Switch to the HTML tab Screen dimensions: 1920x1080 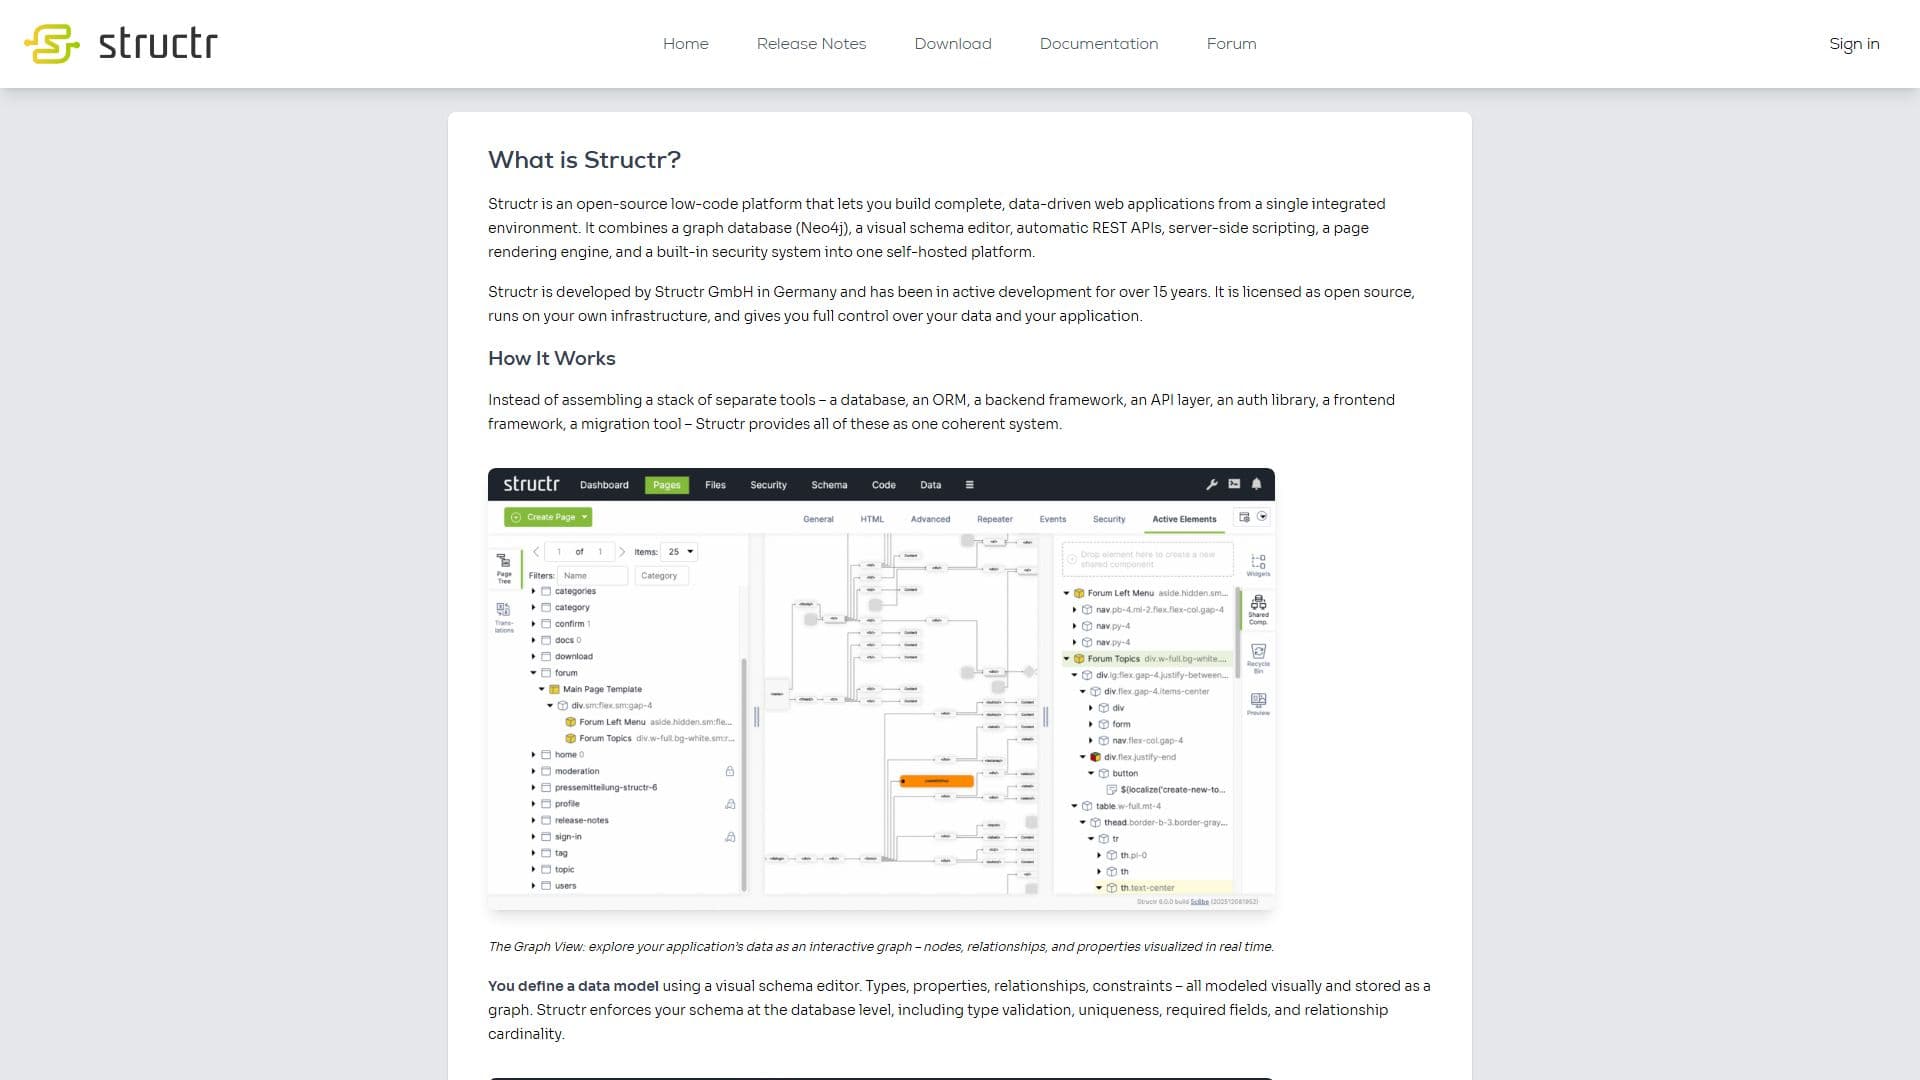tap(872, 519)
